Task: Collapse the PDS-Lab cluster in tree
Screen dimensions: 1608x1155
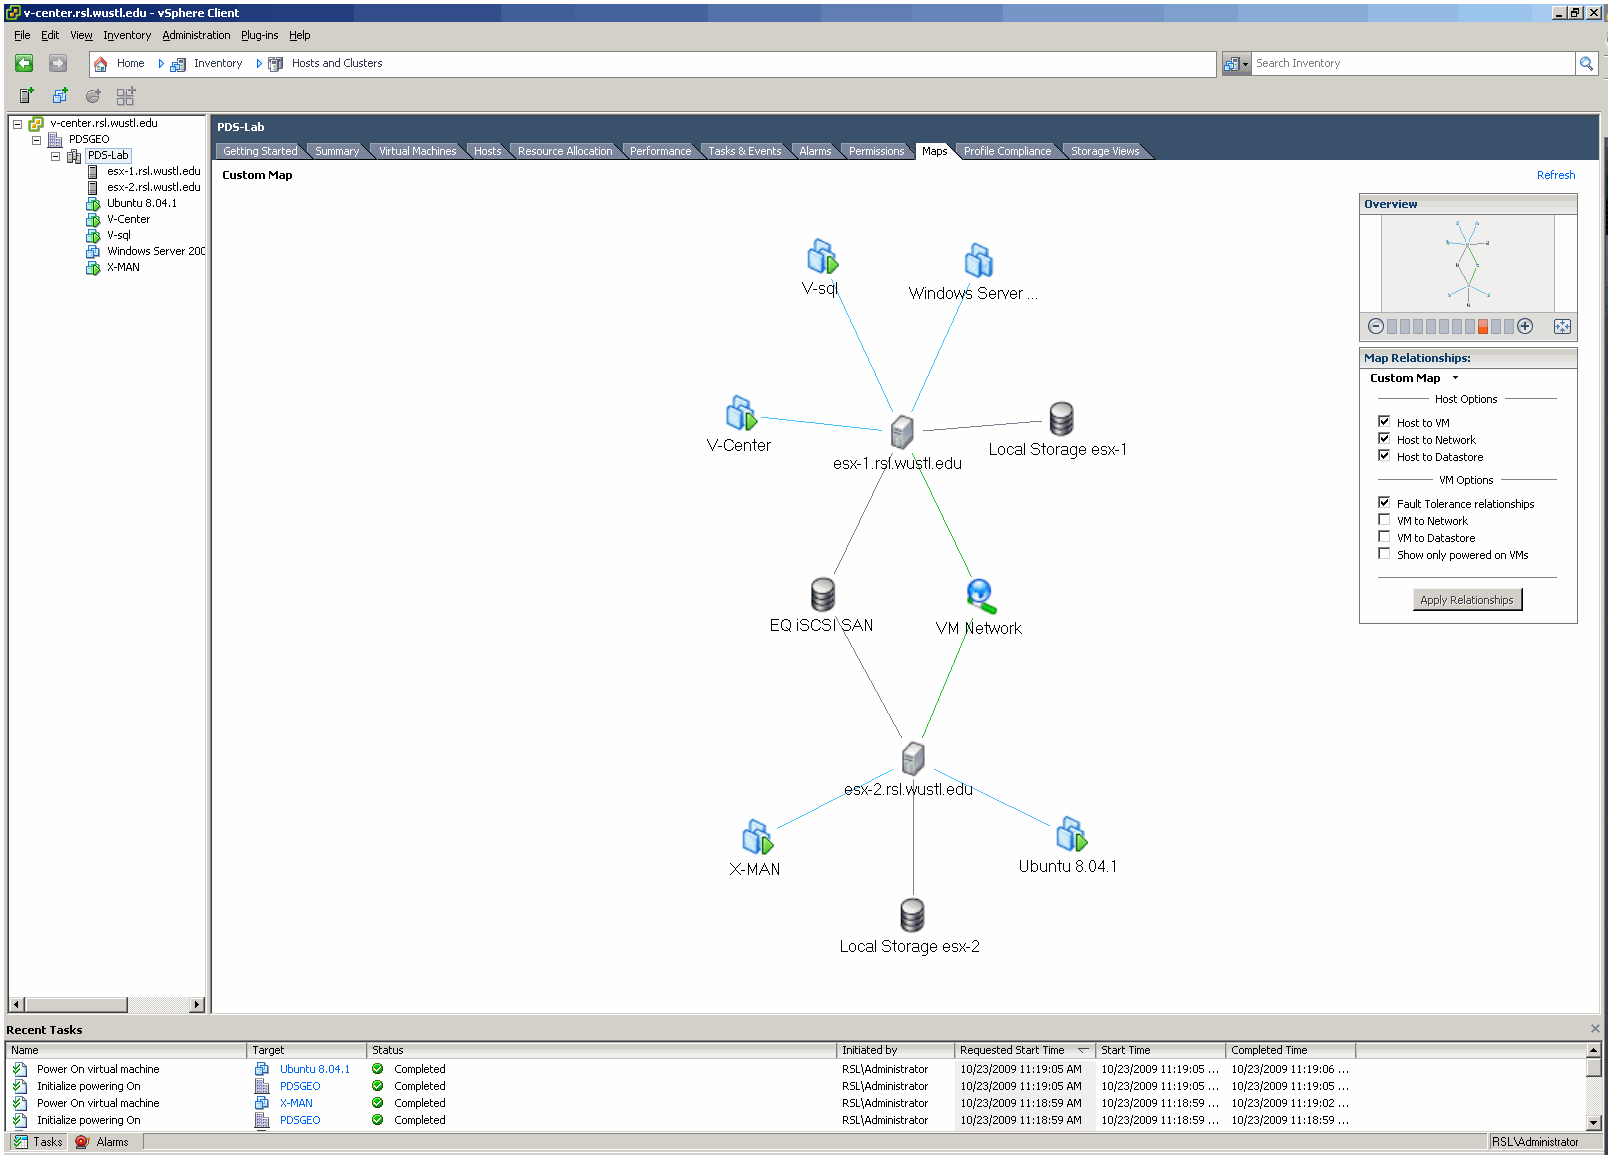Action: point(55,155)
